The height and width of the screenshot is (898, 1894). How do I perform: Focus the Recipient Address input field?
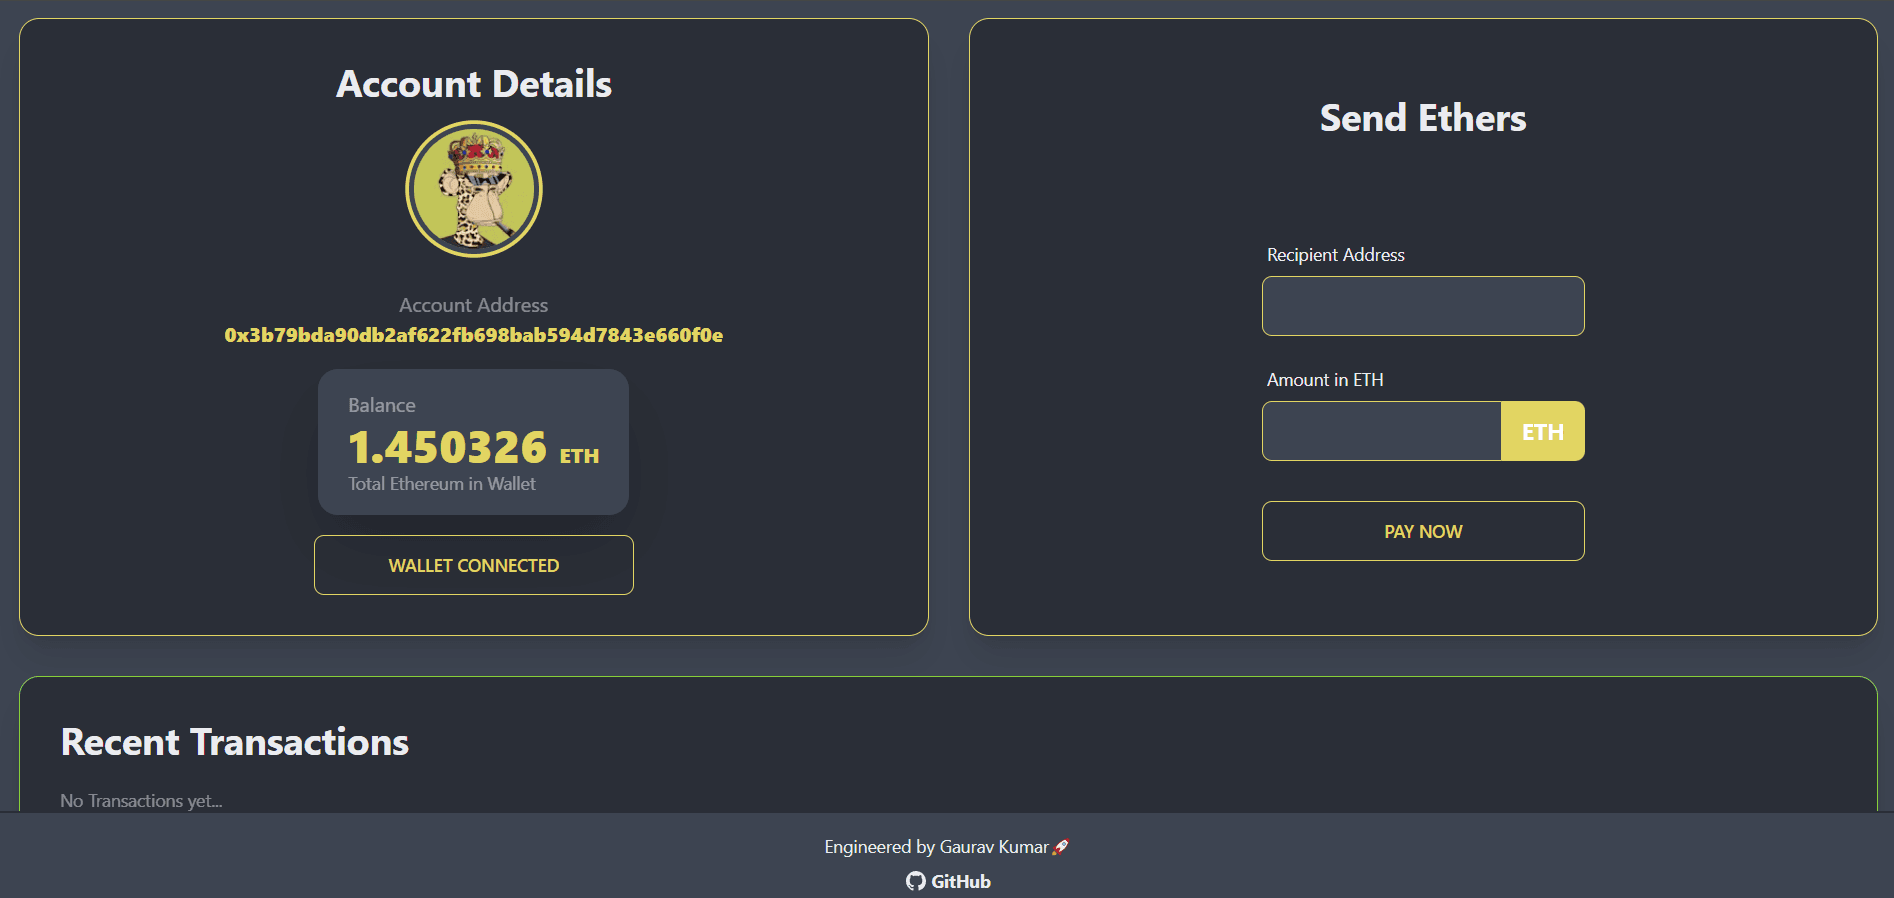(1422, 306)
